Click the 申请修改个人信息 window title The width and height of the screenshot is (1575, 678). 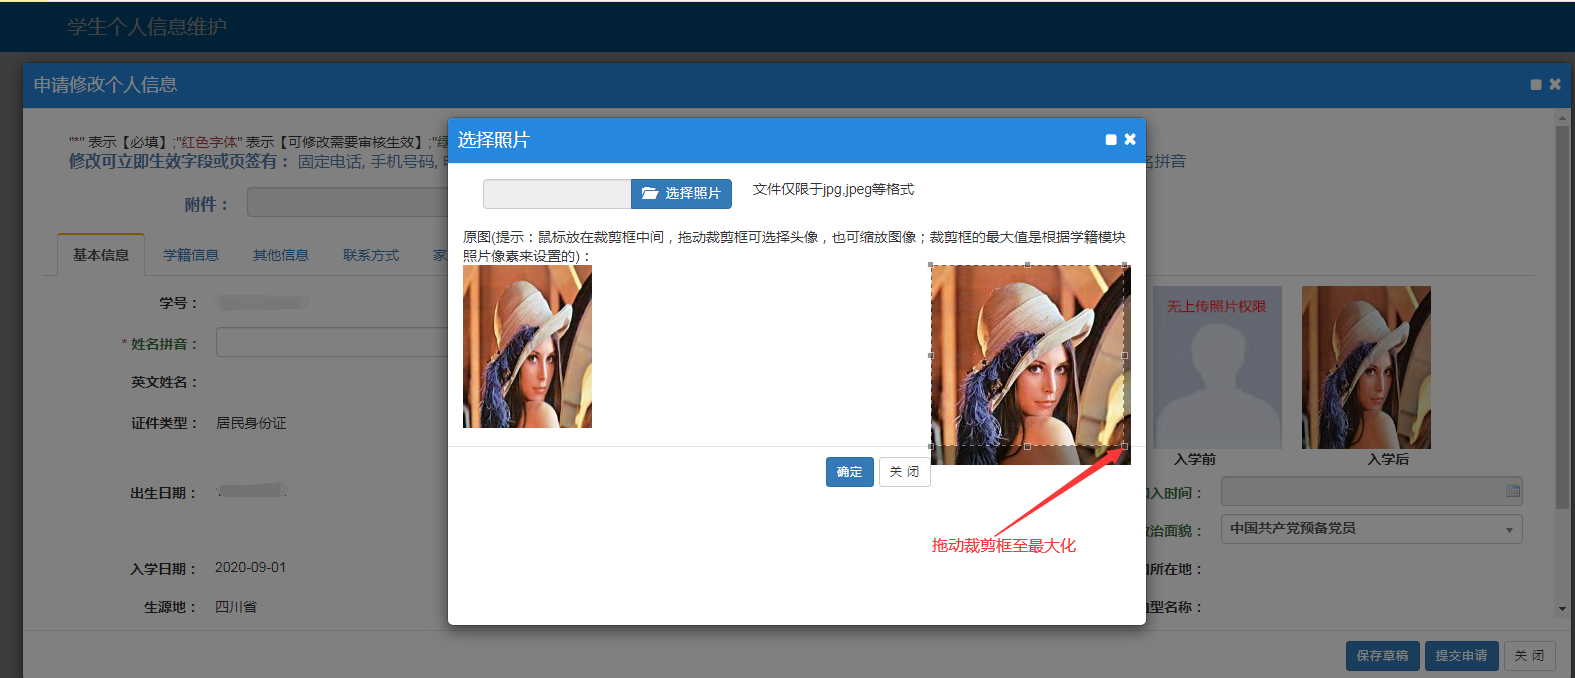(105, 85)
